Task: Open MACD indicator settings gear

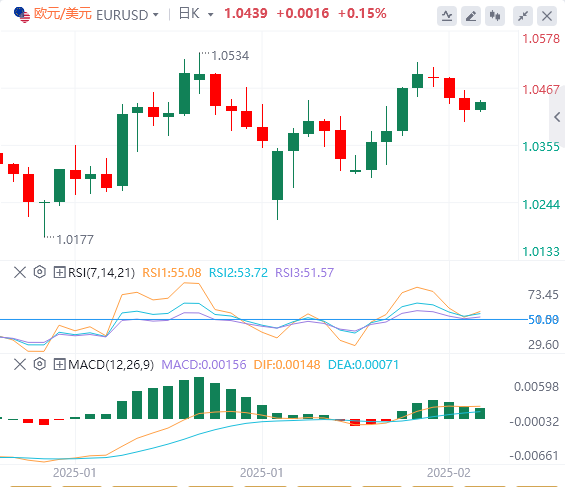Action: coord(40,364)
